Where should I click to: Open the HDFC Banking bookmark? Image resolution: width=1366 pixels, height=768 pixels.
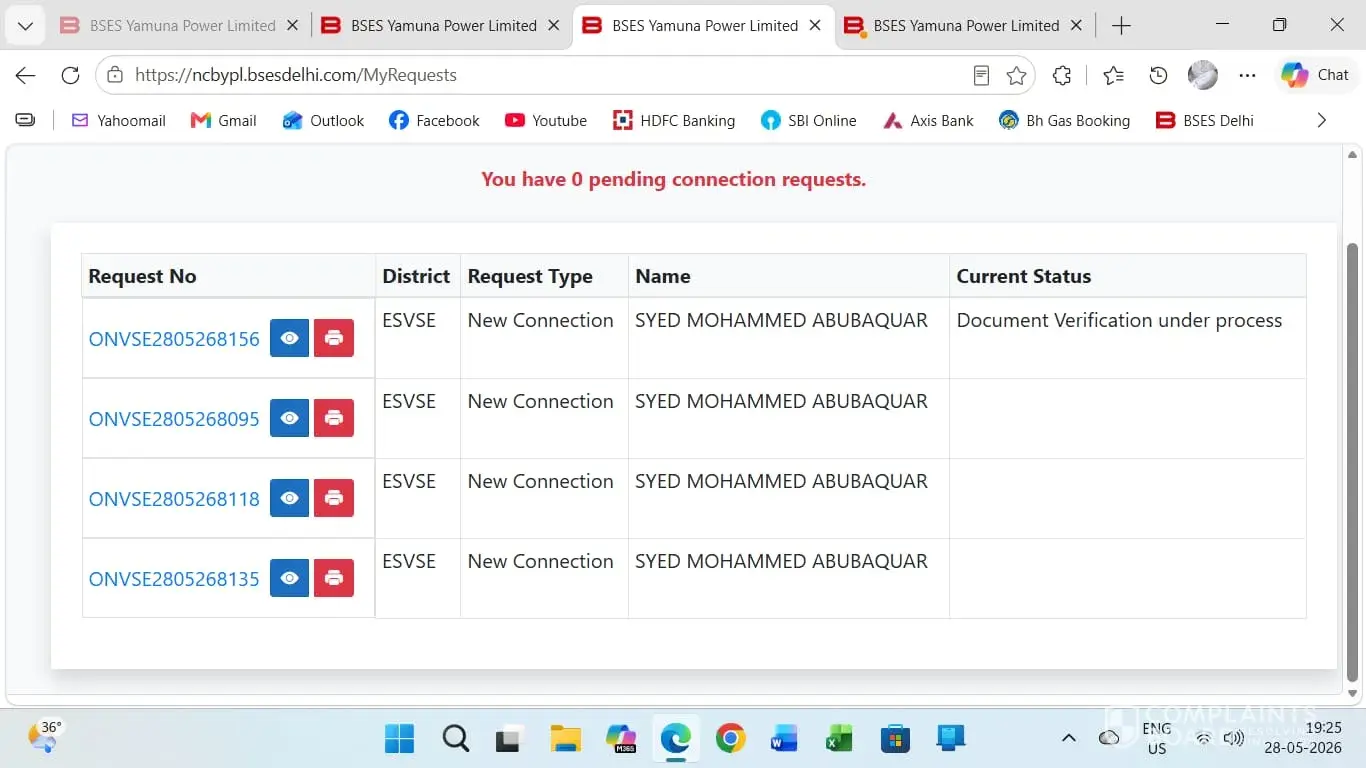[674, 120]
